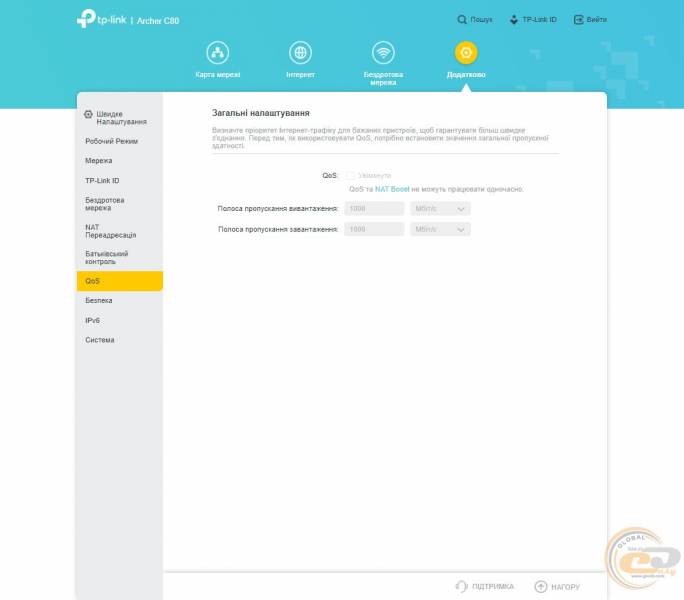Open Безпека sidebar item
Viewport: 684px width, 600px height.
(99, 300)
